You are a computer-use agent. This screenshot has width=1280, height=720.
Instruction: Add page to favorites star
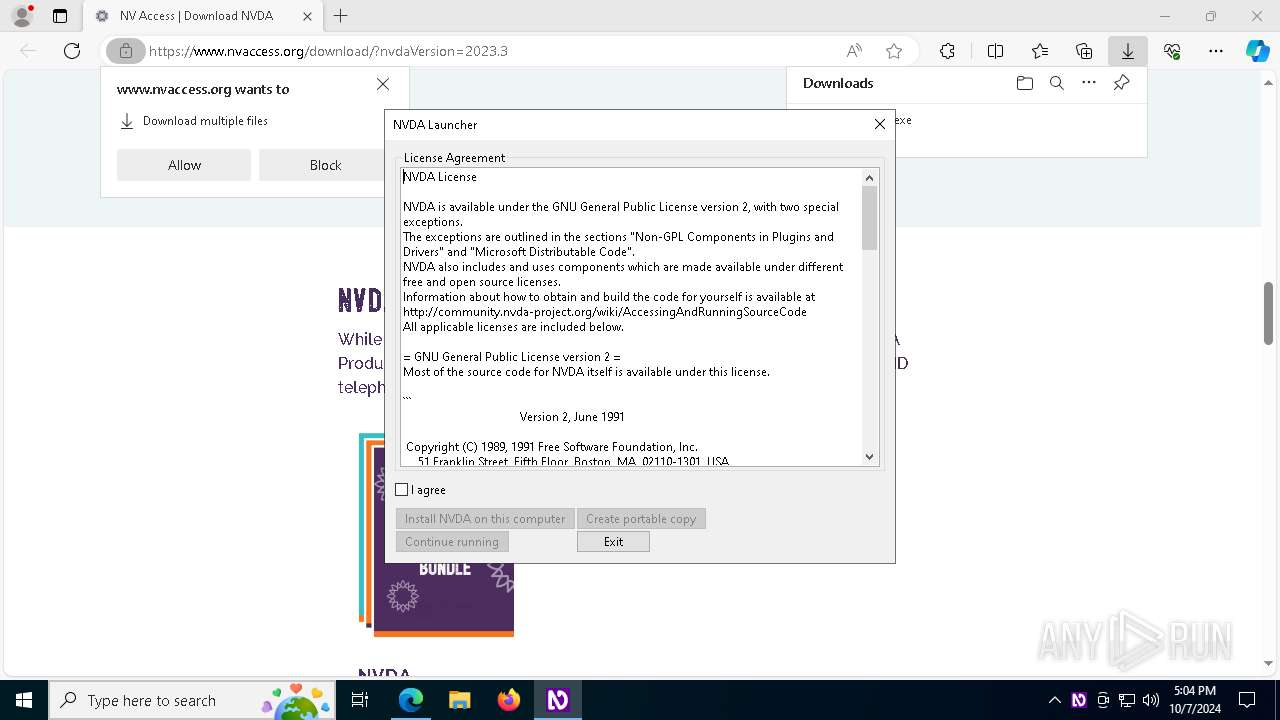pyautogui.click(x=894, y=51)
